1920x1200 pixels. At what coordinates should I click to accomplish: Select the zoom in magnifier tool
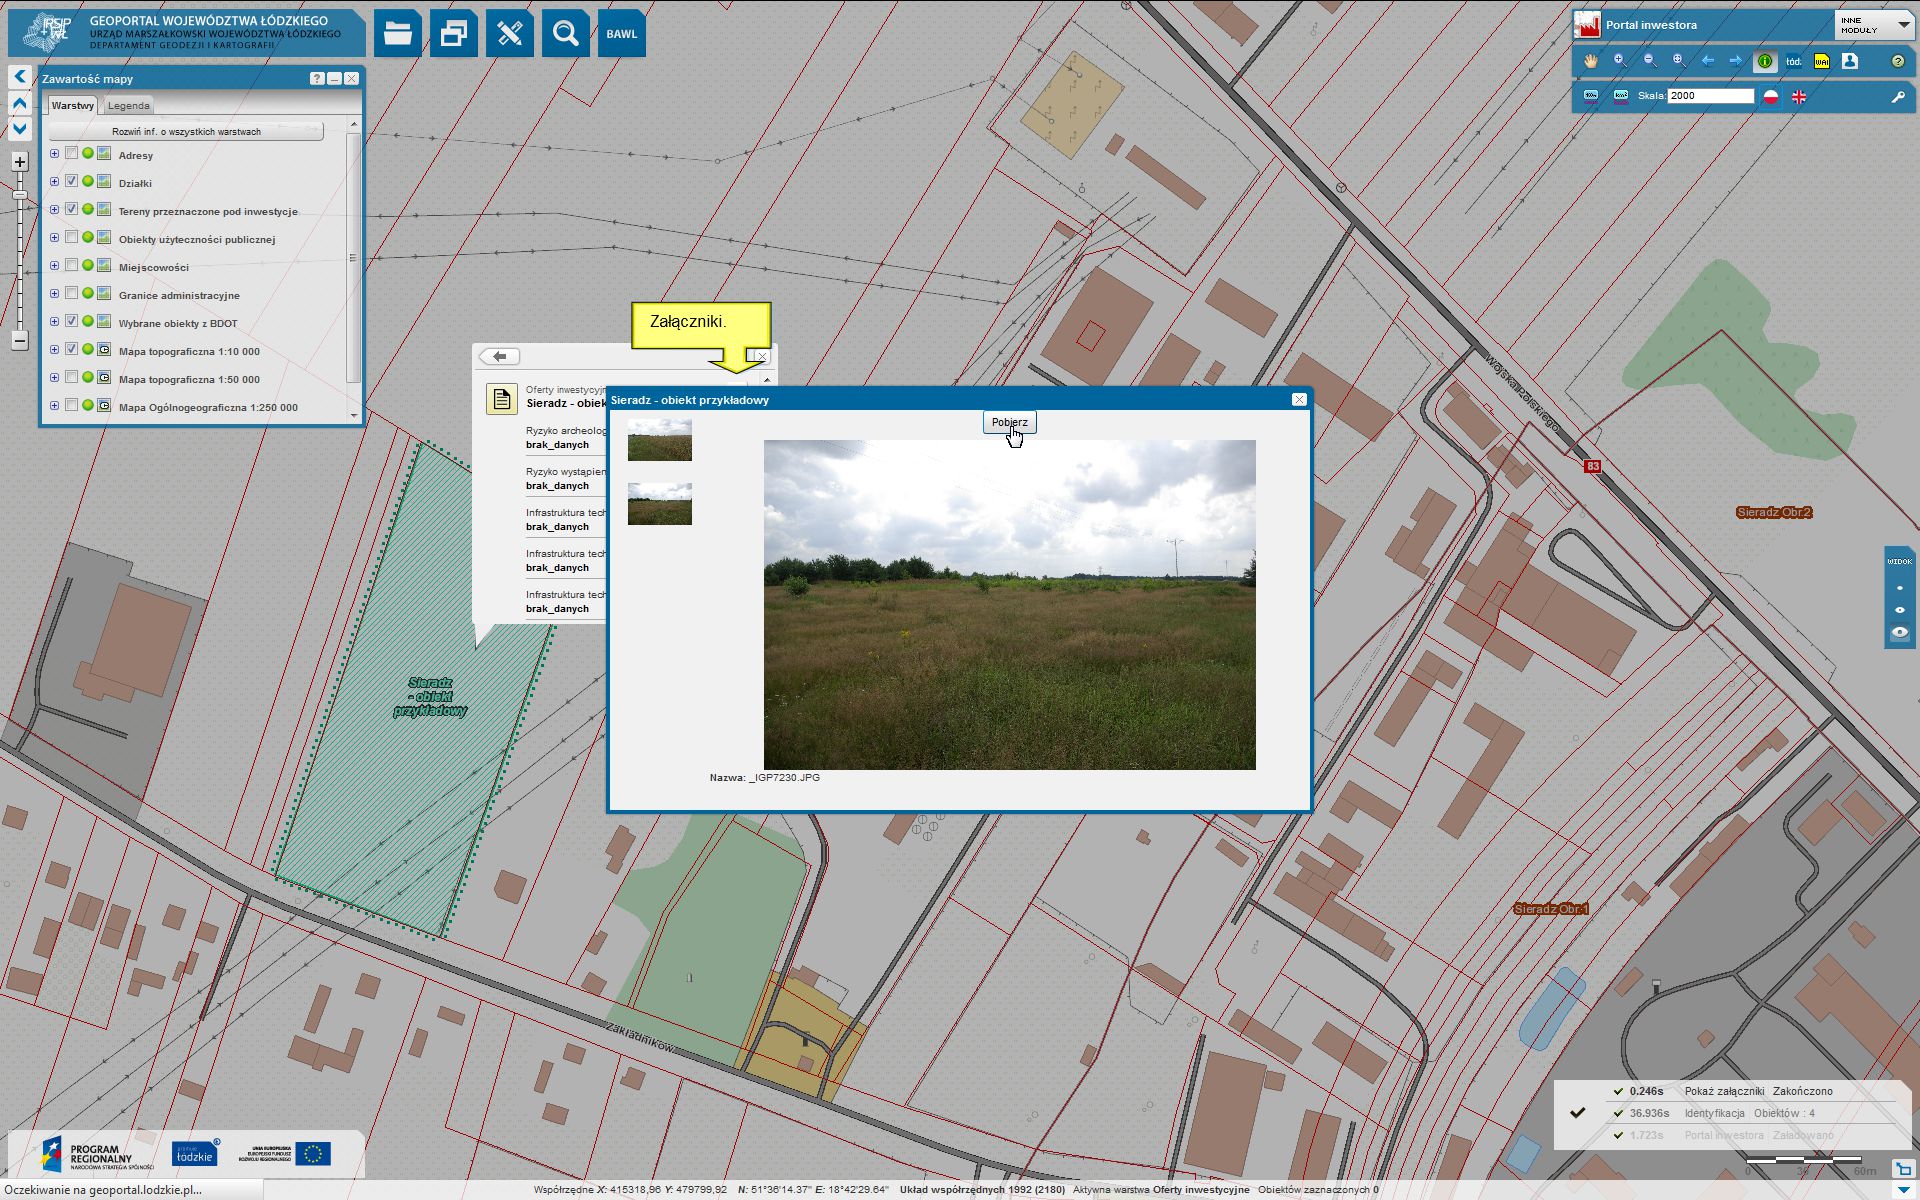click(1620, 61)
